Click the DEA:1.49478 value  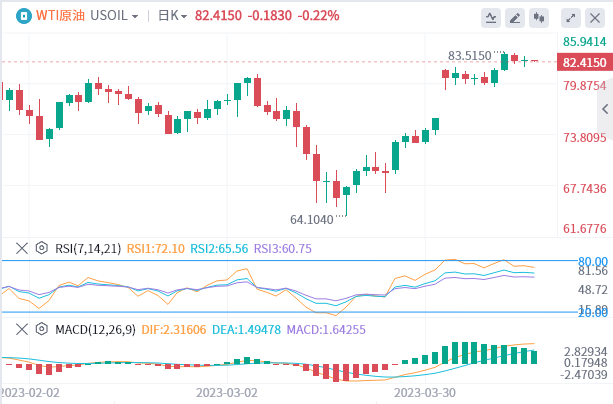tap(246, 330)
